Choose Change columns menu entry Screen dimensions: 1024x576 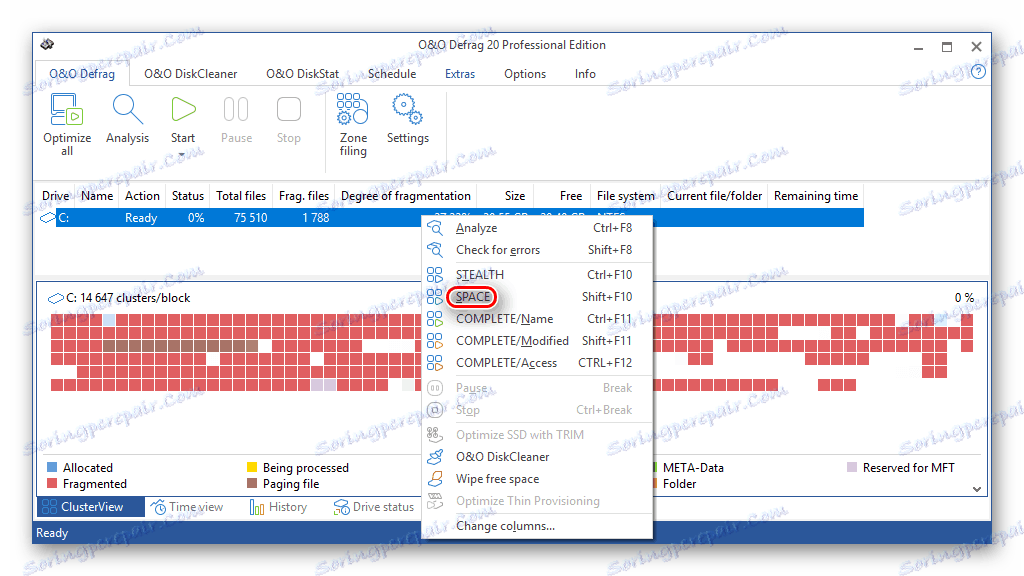(x=537, y=526)
